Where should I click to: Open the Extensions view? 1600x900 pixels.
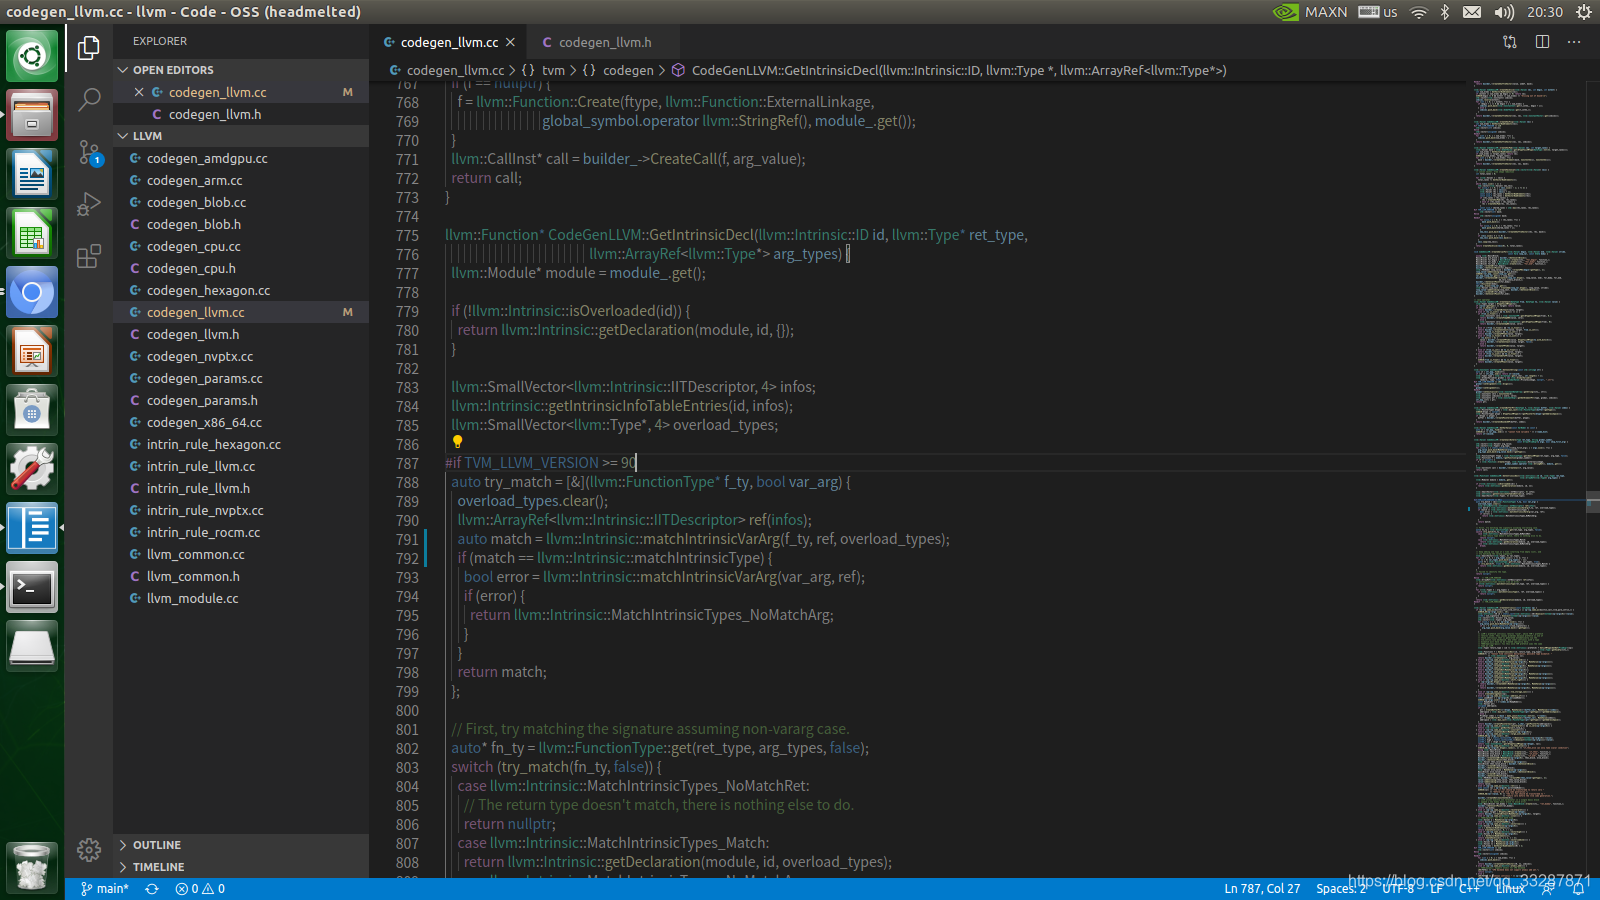(x=89, y=256)
